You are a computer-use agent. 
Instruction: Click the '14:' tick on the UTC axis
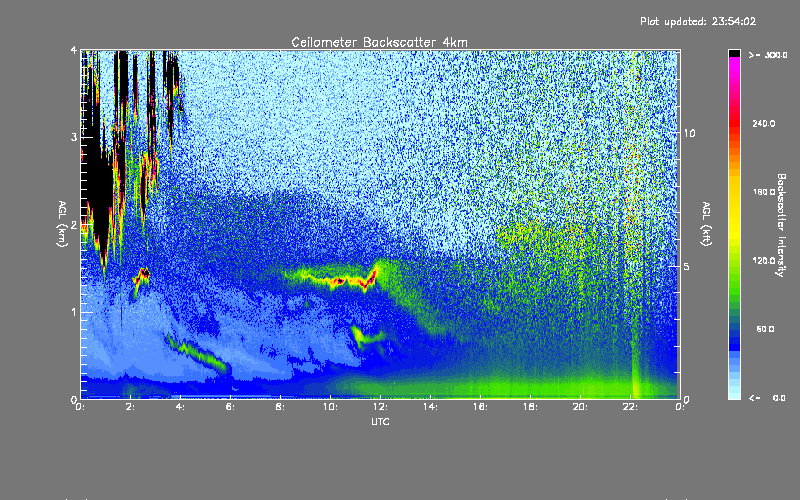[x=430, y=407]
